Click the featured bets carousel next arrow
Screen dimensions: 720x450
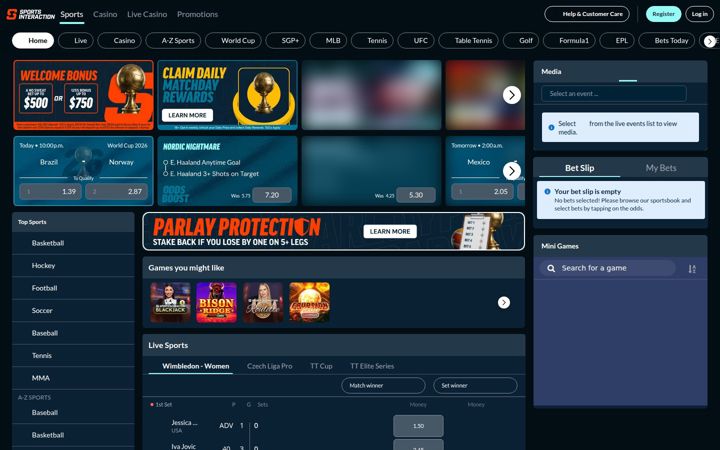[512, 171]
